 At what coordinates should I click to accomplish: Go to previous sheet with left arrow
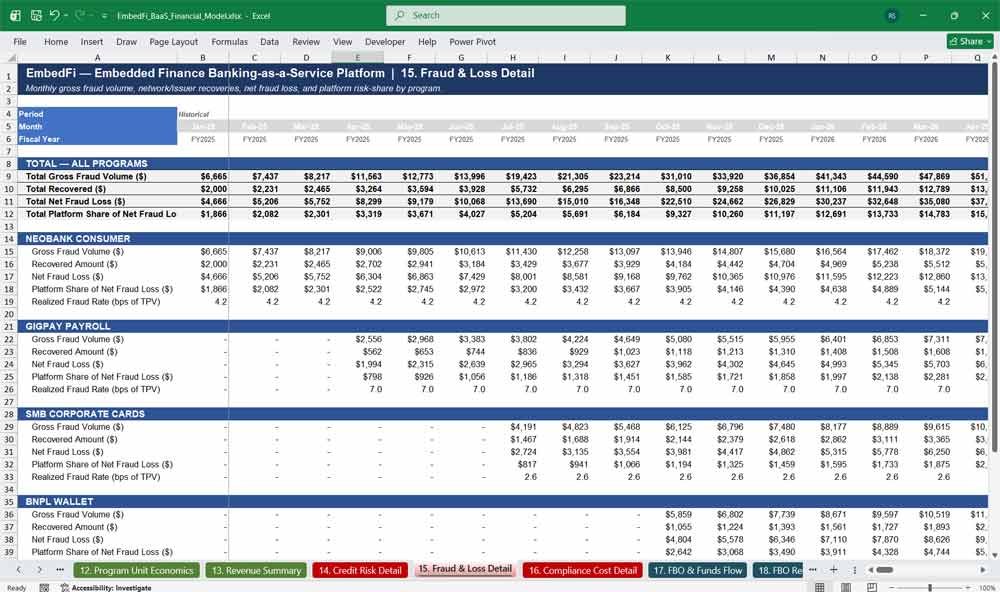click(19, 570)
